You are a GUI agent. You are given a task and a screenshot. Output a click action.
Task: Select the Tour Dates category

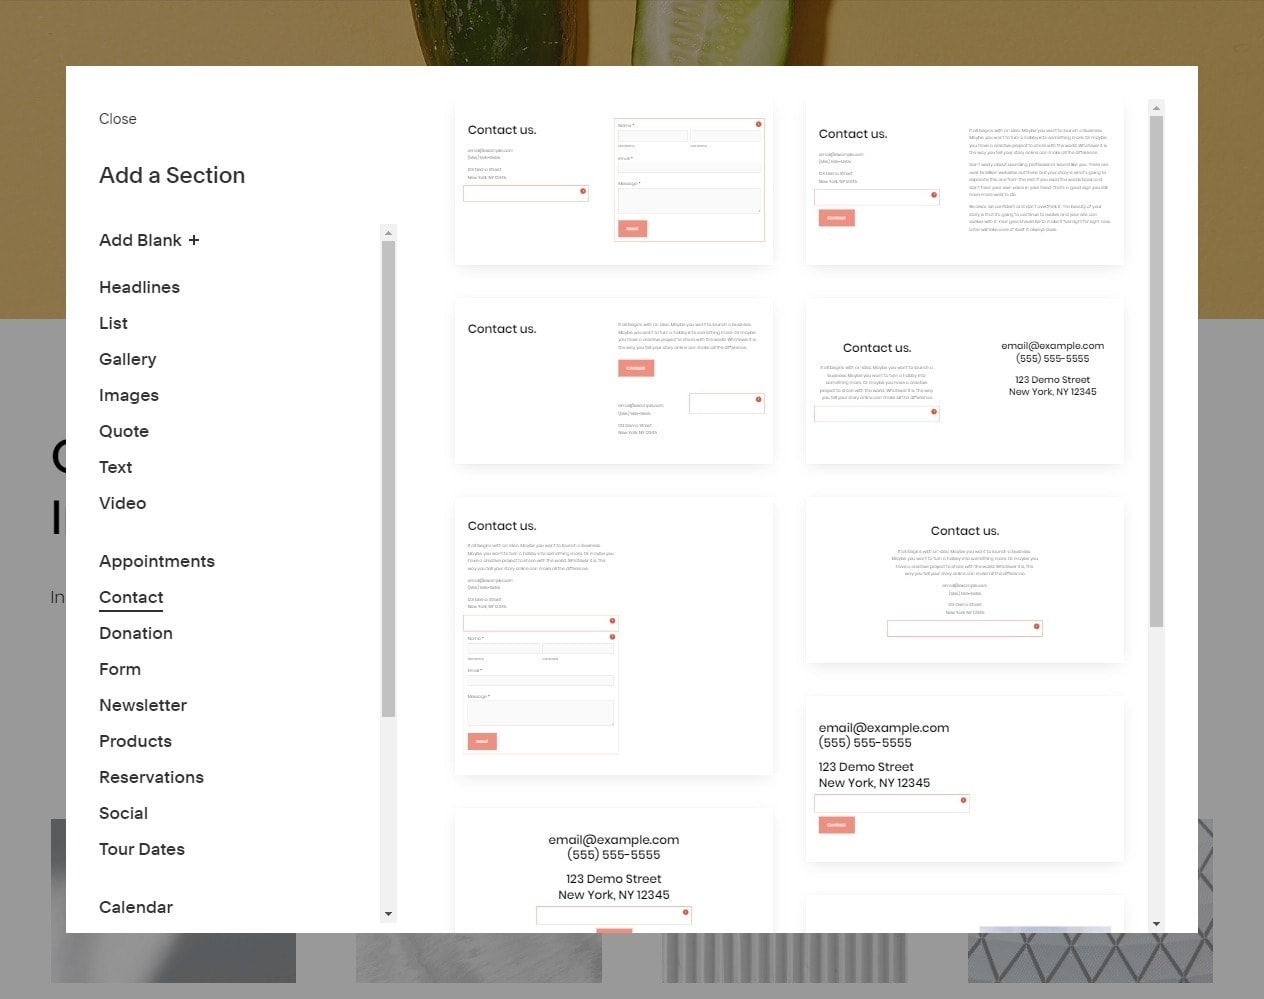142,849
